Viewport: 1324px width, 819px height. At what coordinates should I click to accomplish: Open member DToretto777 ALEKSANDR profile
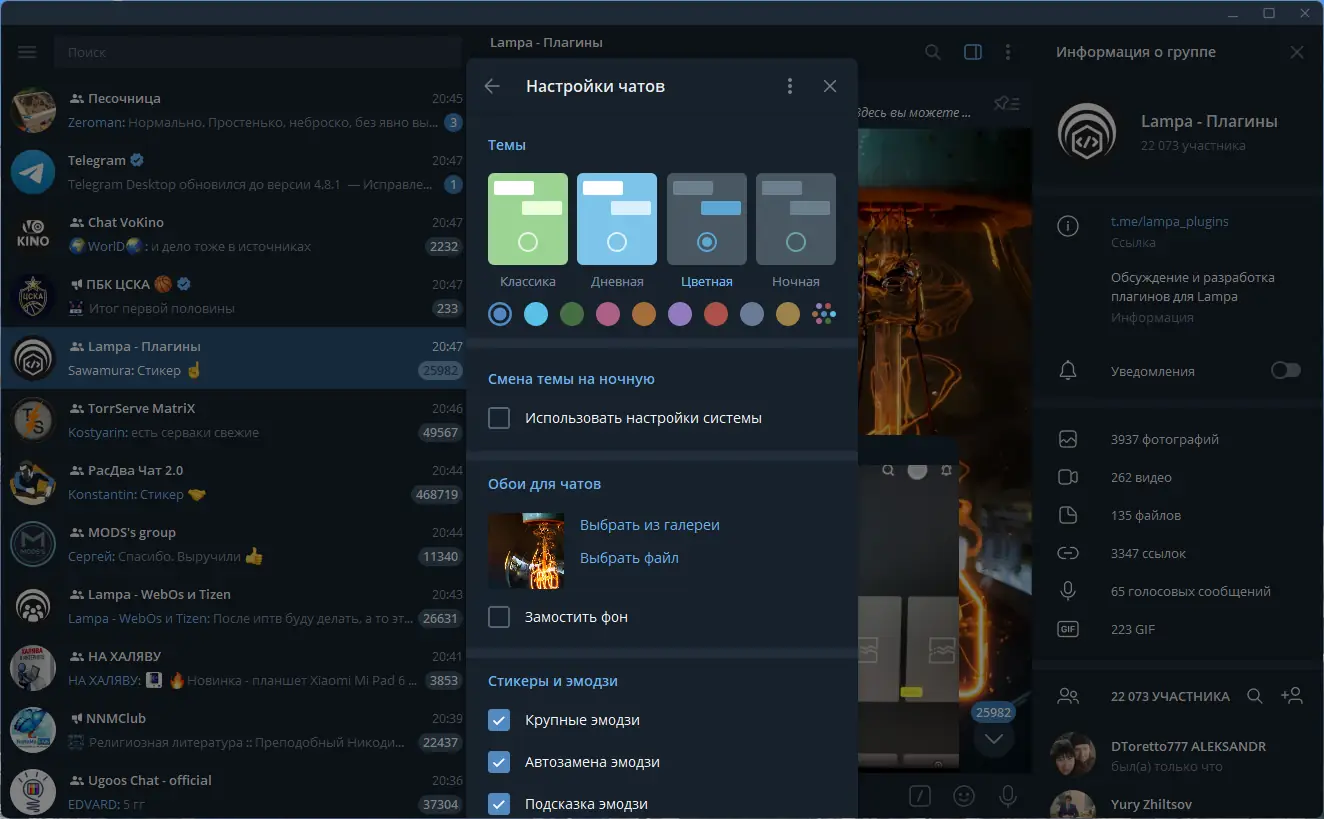(1177, 756)
